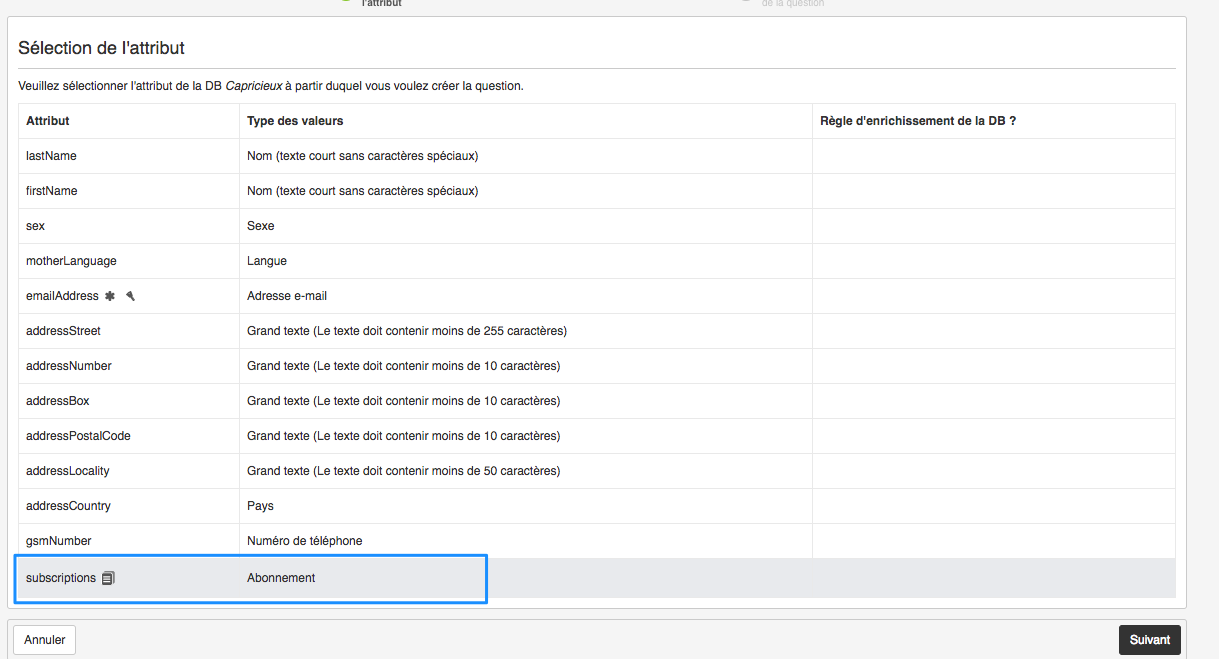Viewport: 1219px width, 659px height.
Task: Select the addressPostalCode attribute row
Action: tap(128, 435)
